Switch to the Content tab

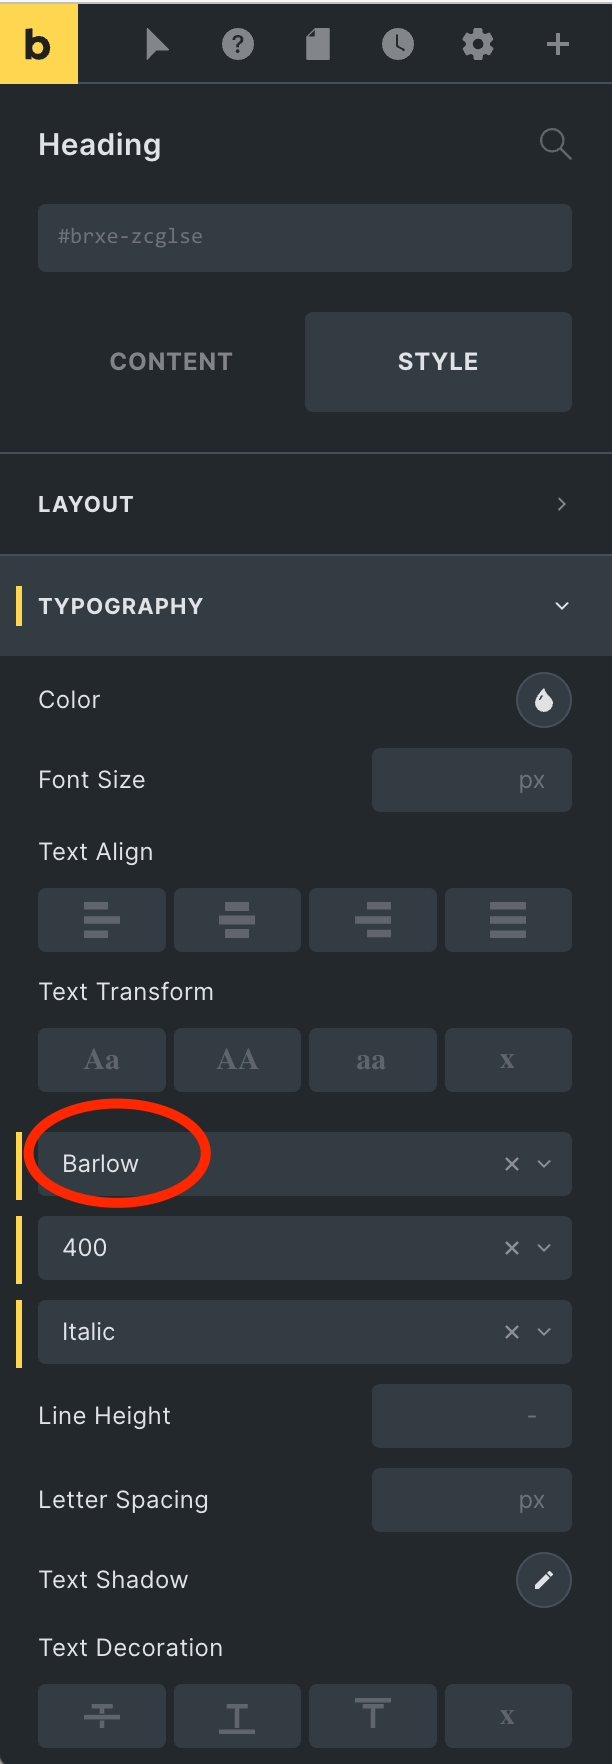tap(171, 362)
